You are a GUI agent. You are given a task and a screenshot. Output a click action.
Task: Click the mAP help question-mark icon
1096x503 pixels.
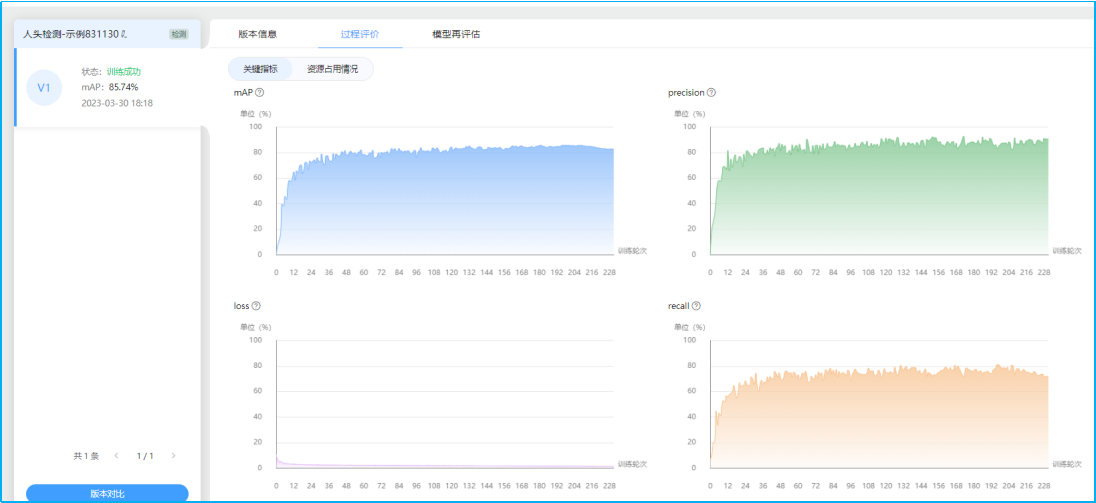tap(259, 93)
